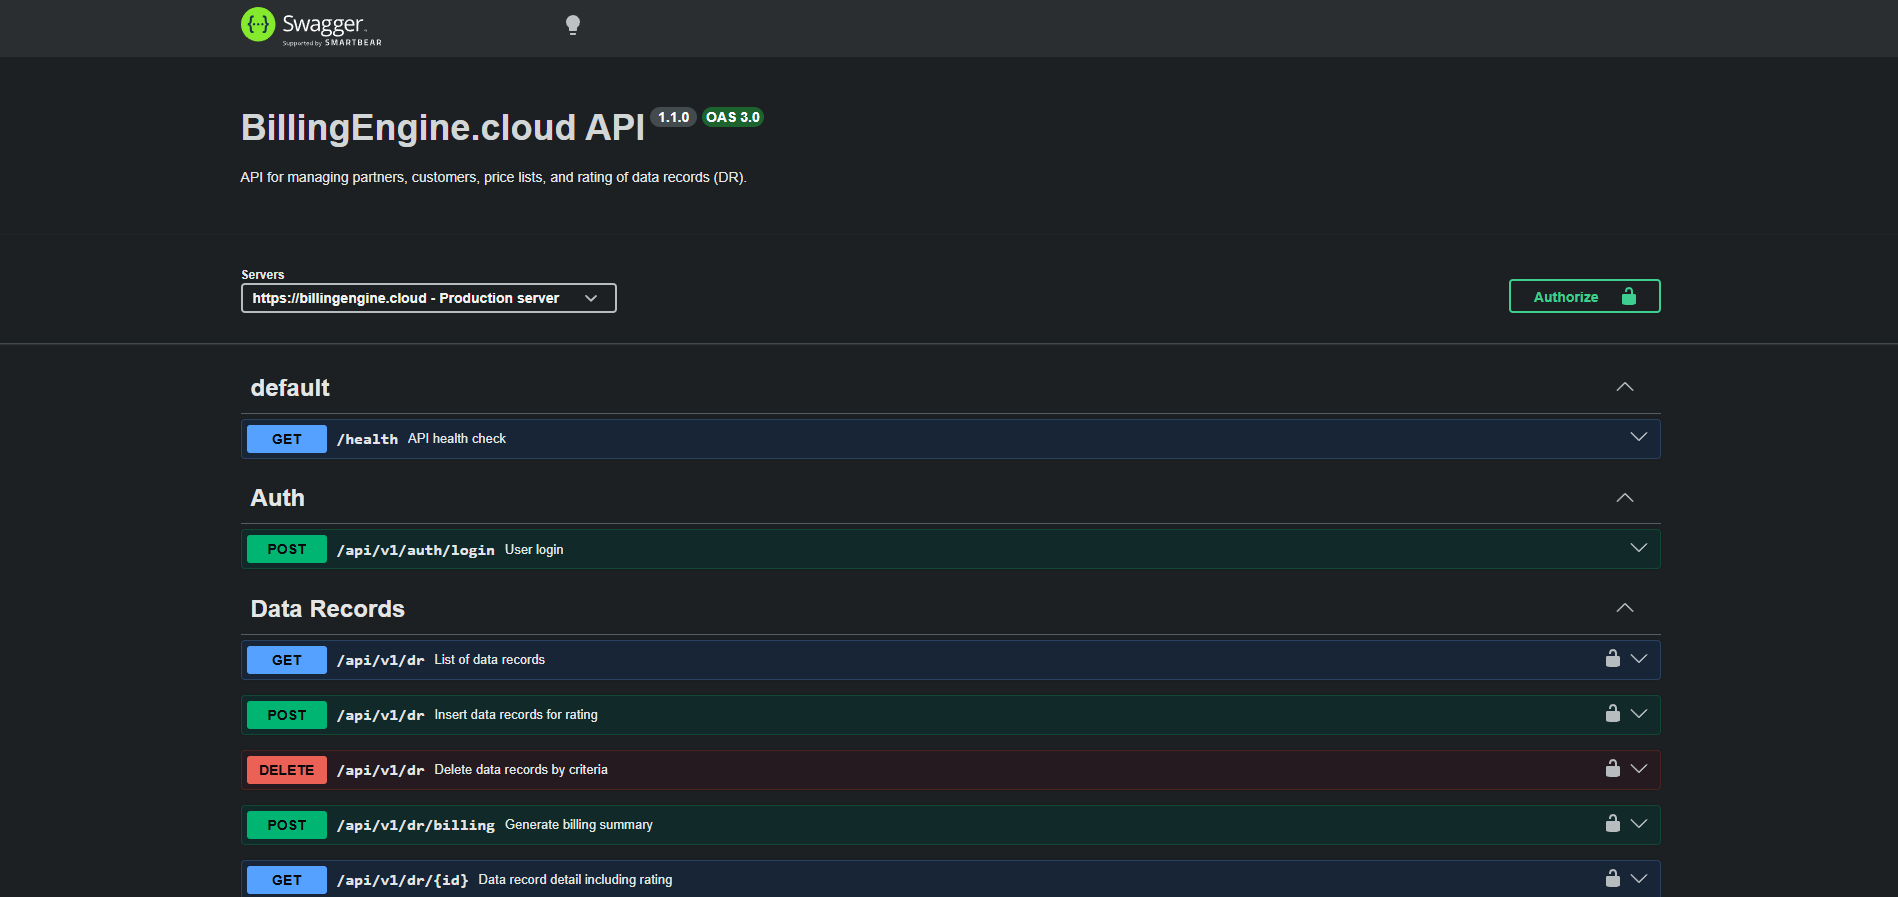
Task: Click the lock icon on POST /api/v1/dr/billing
Action: point(1612,823)
